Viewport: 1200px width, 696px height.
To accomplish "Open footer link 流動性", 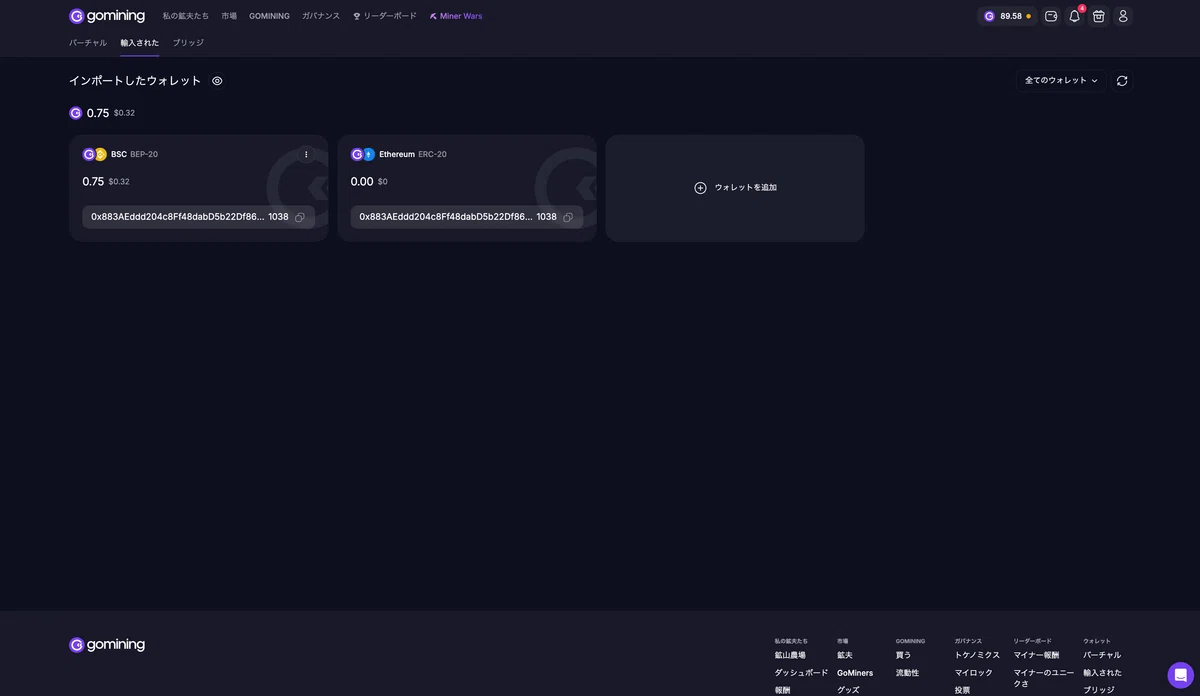I will pyautogui.click(x=908, y=673).
